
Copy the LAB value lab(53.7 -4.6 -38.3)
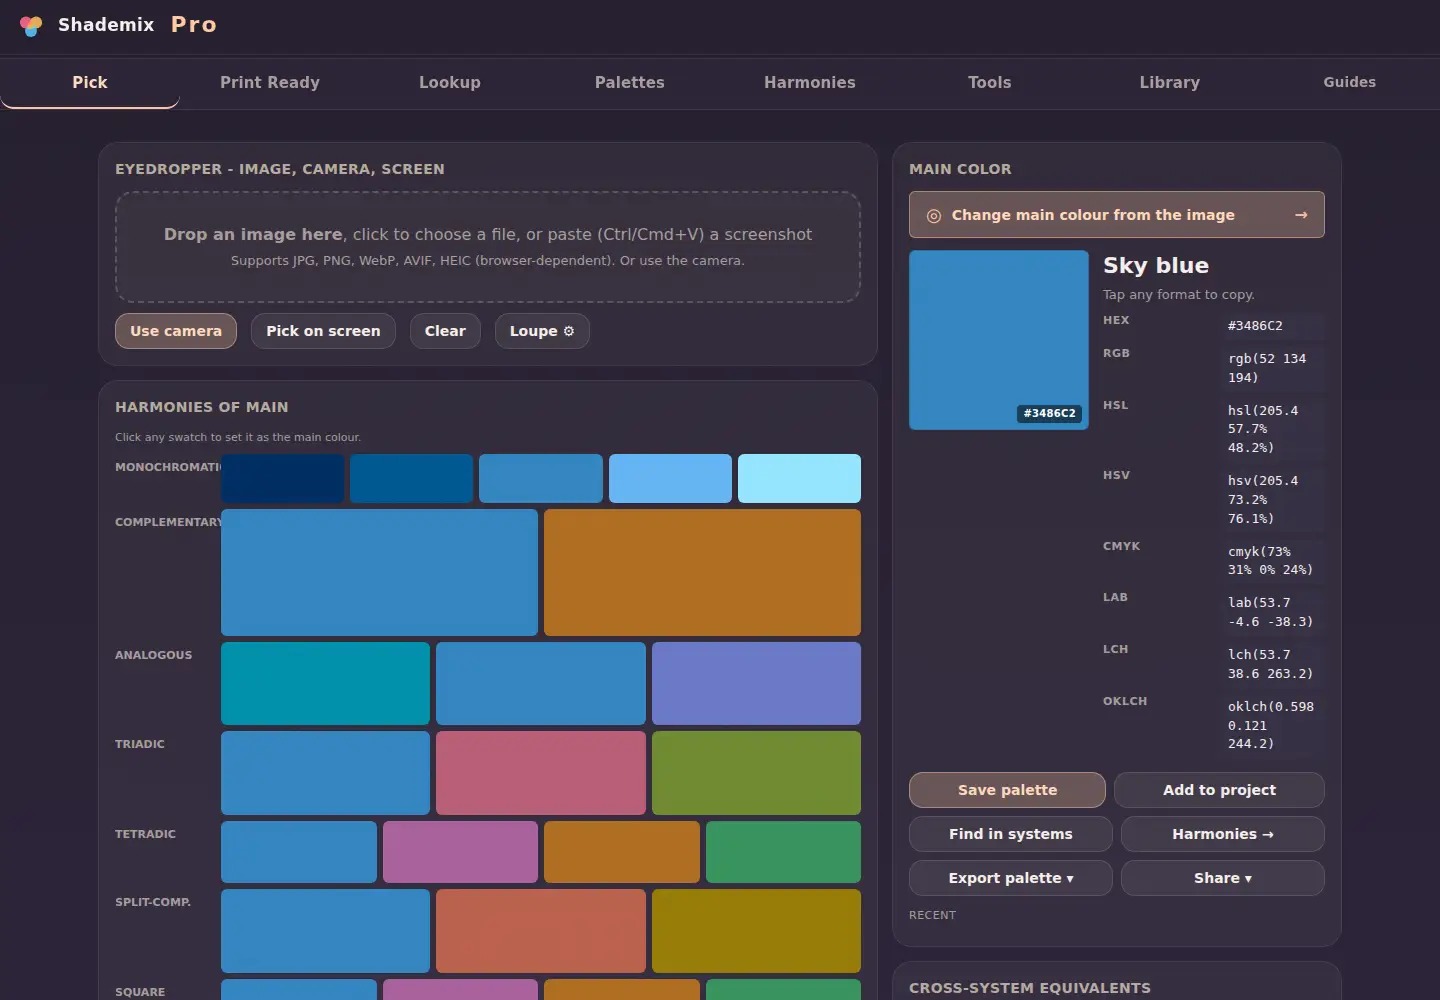(x=1273, y=612)
